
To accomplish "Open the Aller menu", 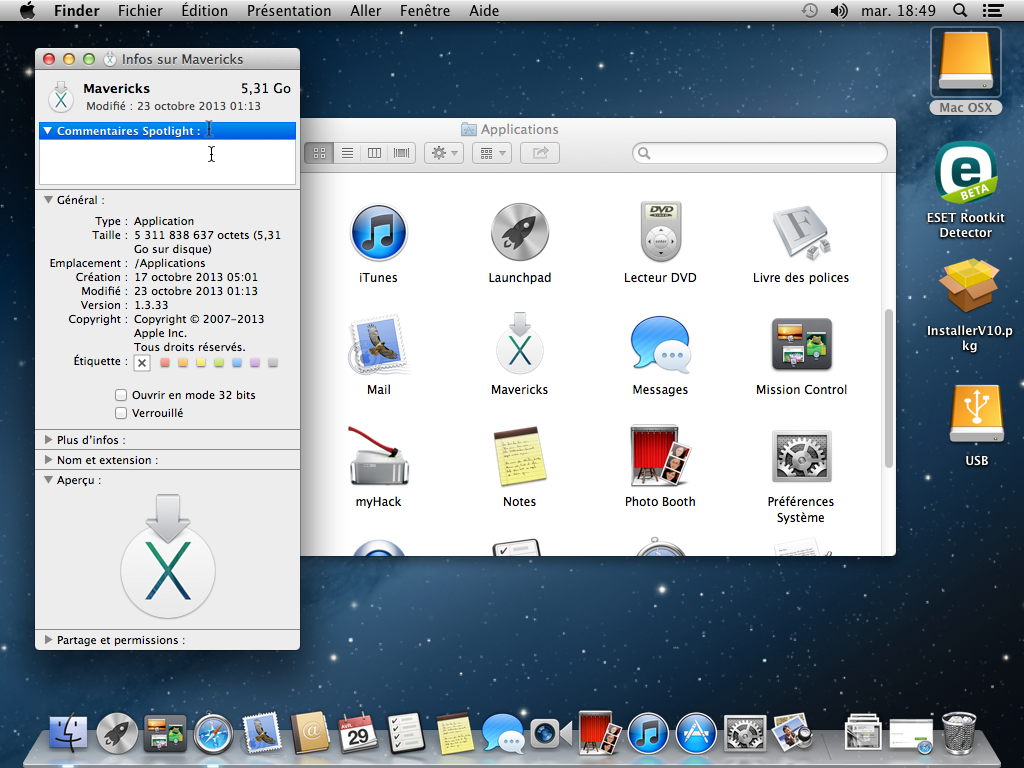I will pyautogui.click(x=365, y=10).
